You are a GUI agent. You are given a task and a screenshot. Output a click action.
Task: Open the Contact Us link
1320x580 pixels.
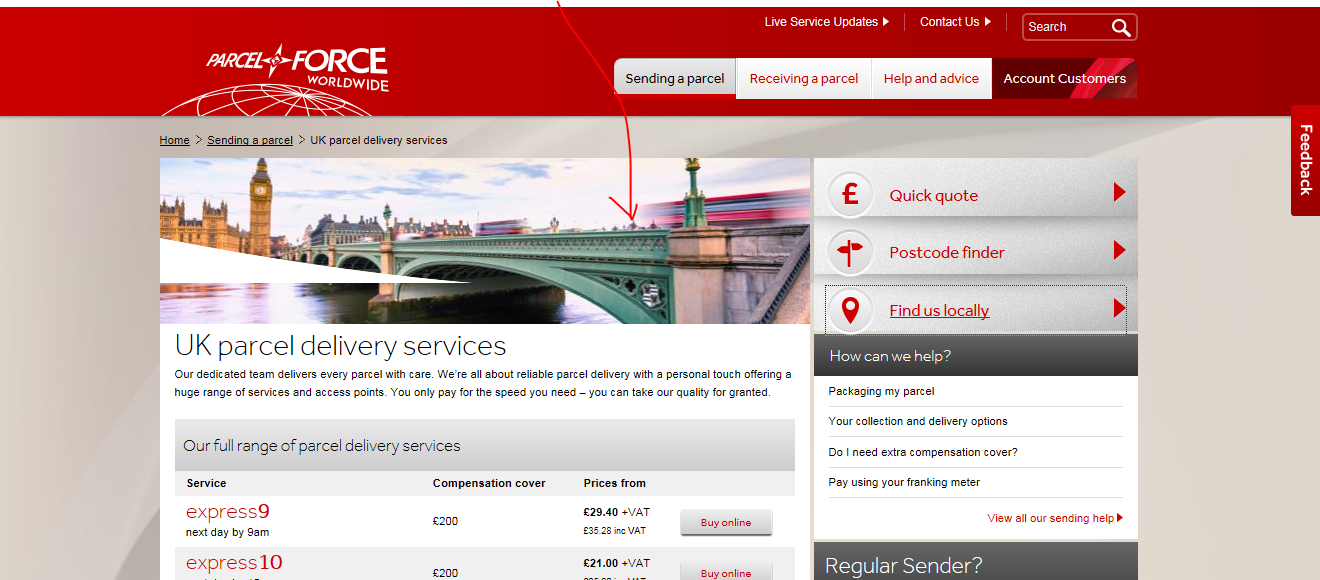(x=949, y=22)
